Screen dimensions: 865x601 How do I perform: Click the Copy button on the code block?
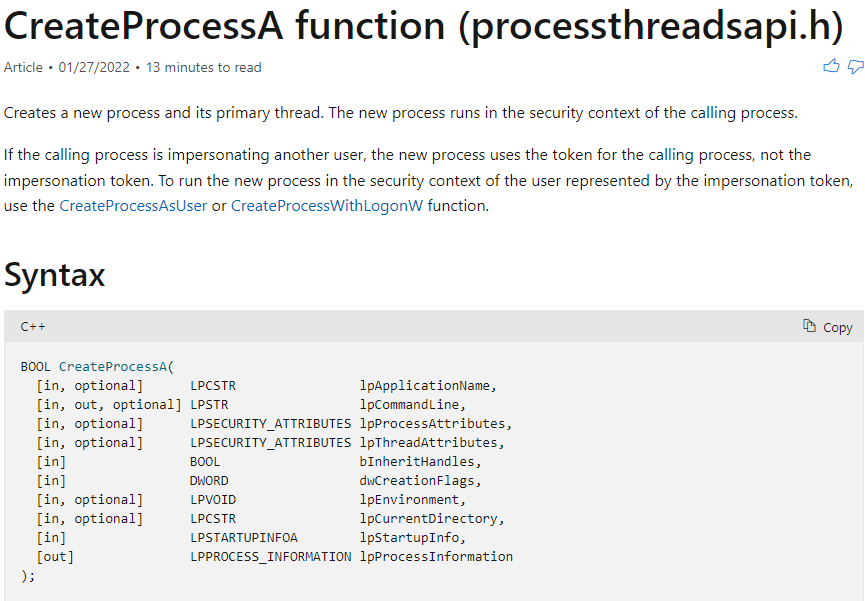click(827, 326)
